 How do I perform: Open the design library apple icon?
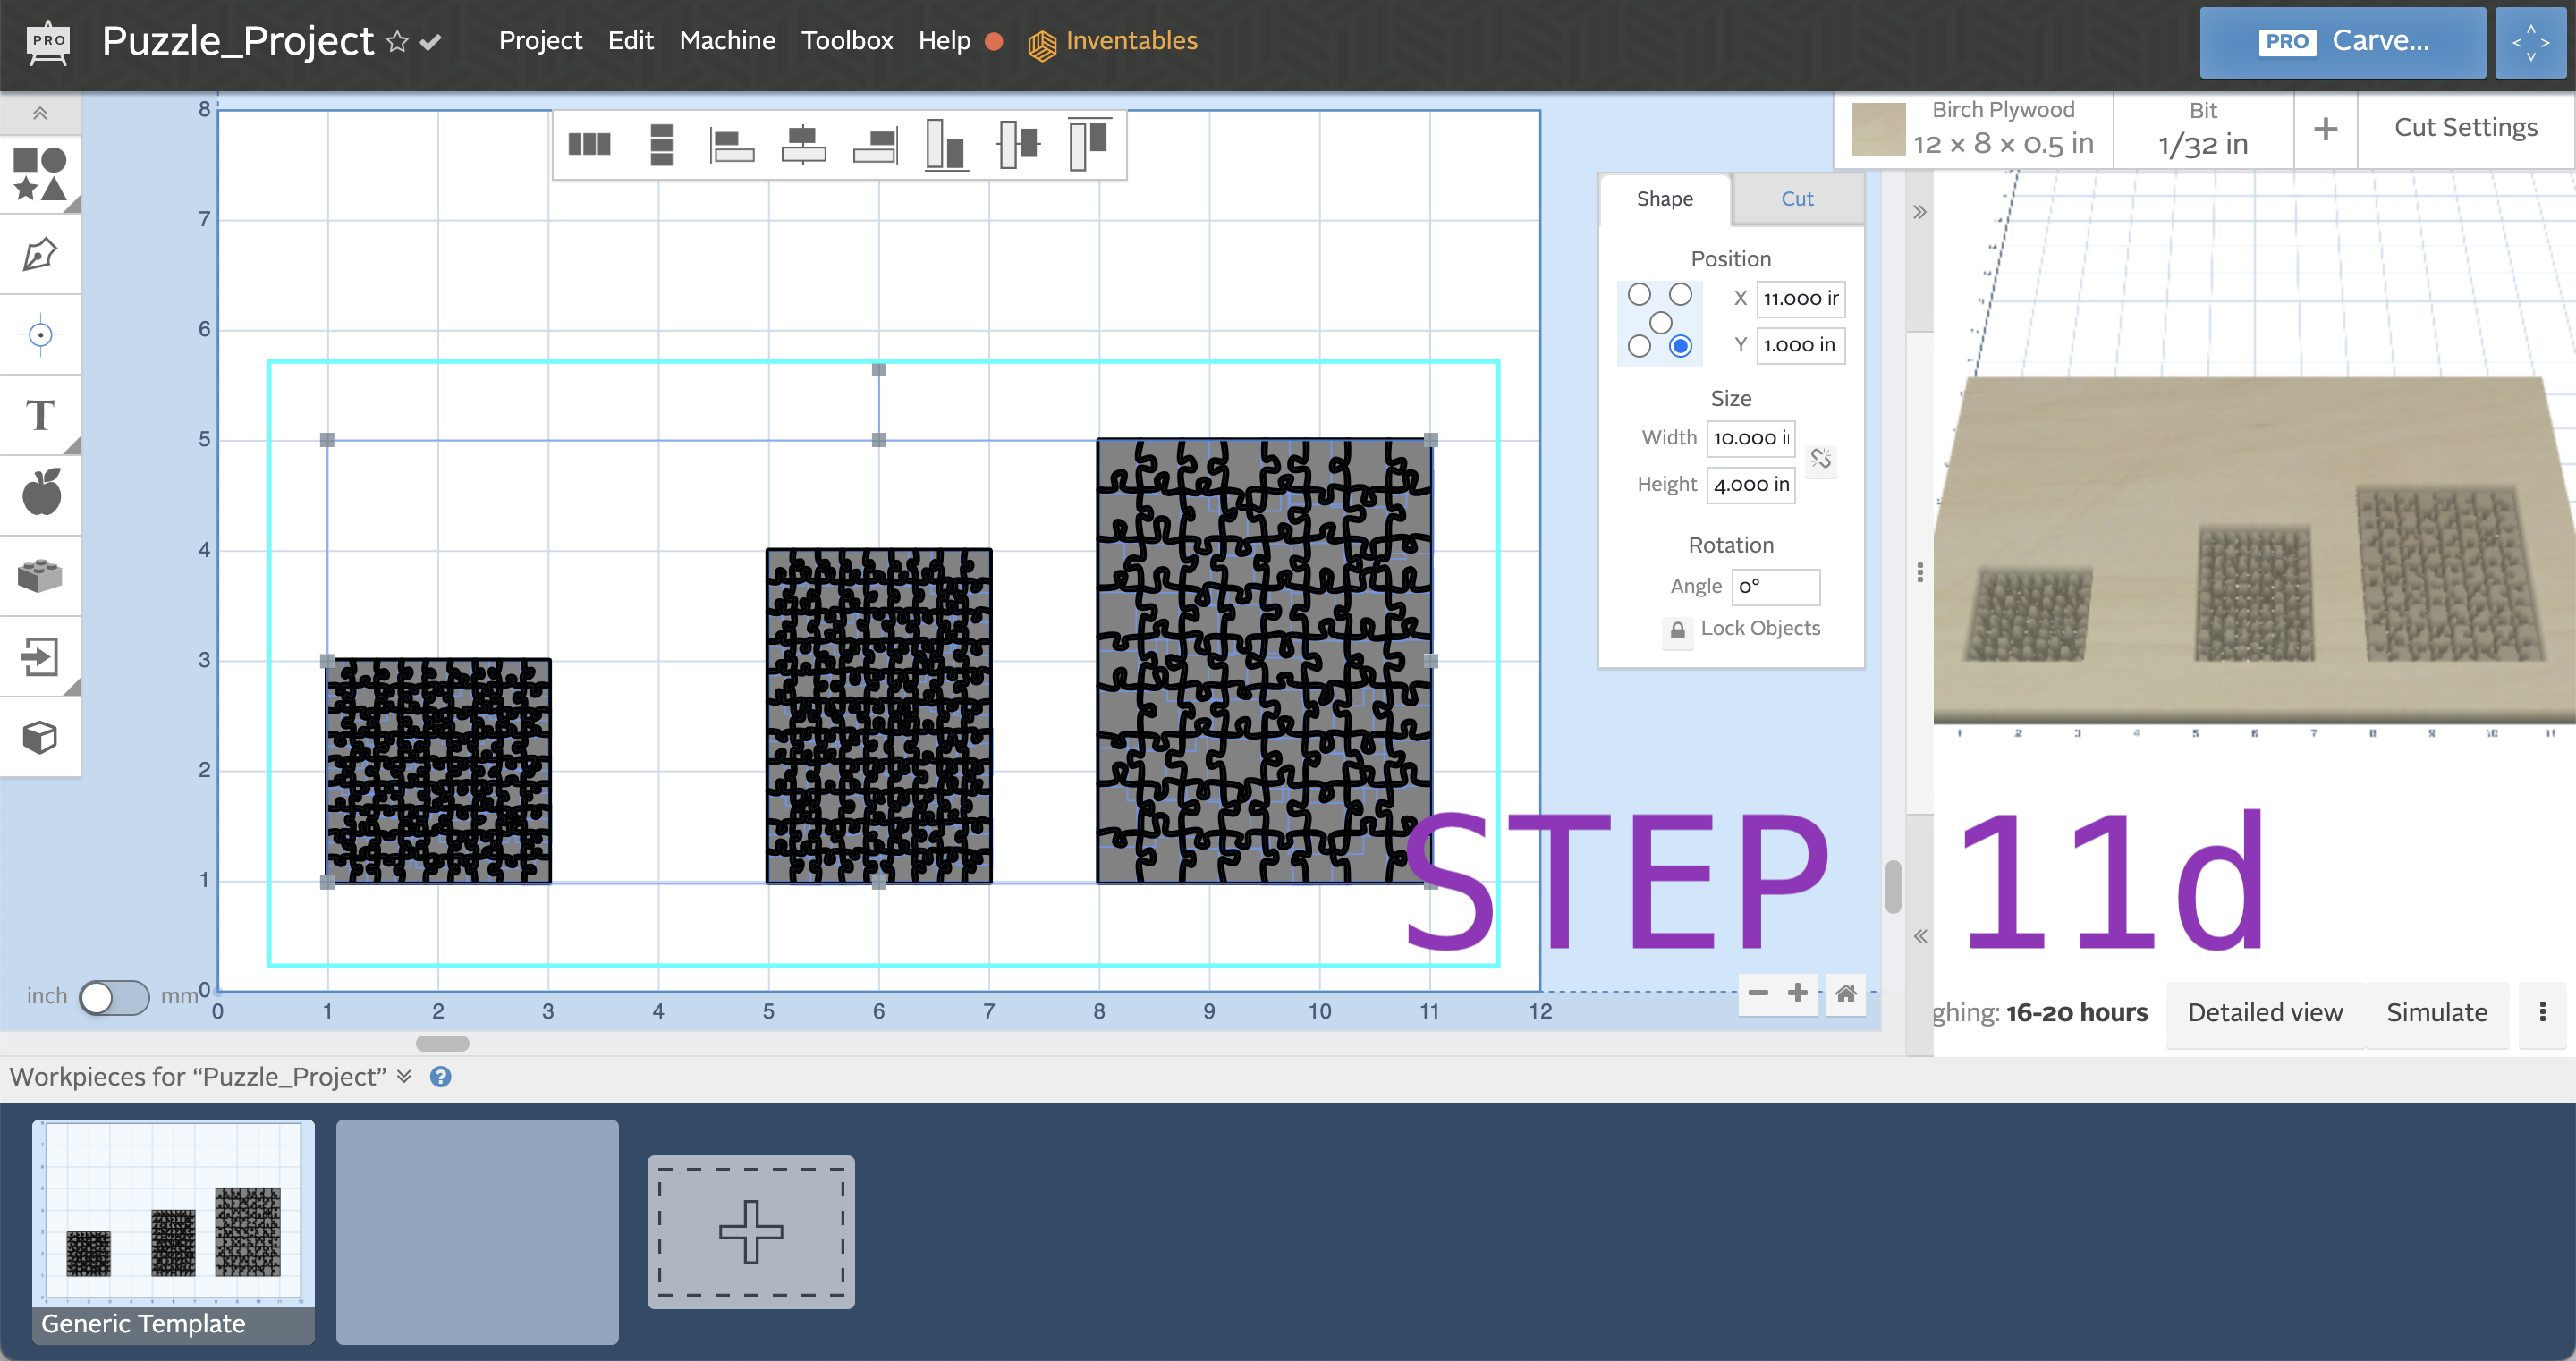click(x=40, y=493)
